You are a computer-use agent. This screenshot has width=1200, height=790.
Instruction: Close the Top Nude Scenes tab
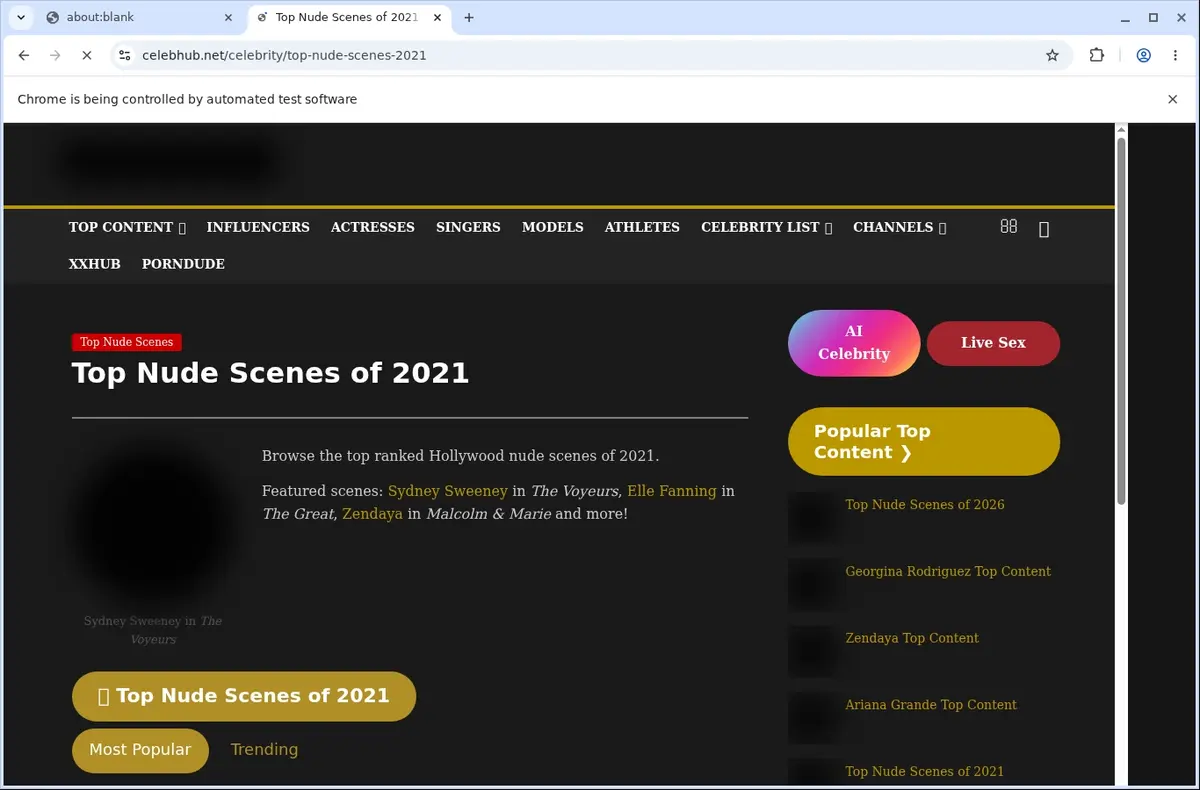[x=436, y=17]
